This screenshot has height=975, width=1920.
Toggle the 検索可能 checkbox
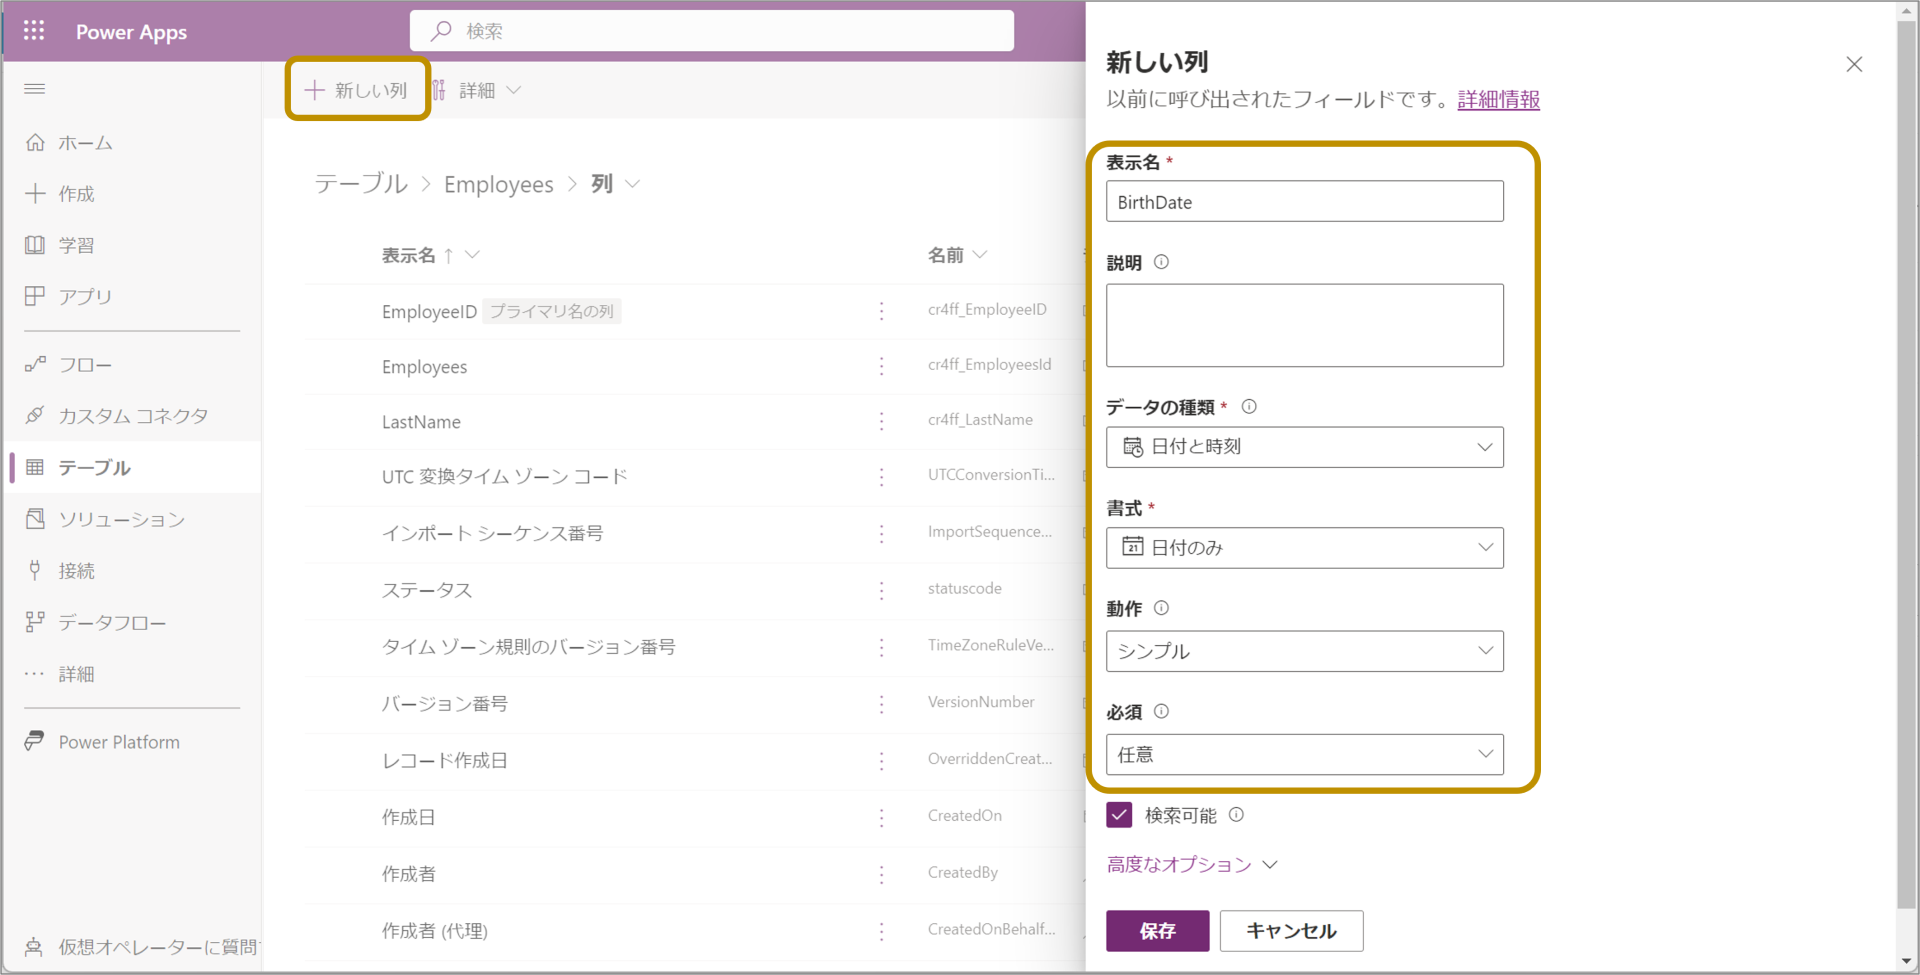click(x=1119, y=815)
